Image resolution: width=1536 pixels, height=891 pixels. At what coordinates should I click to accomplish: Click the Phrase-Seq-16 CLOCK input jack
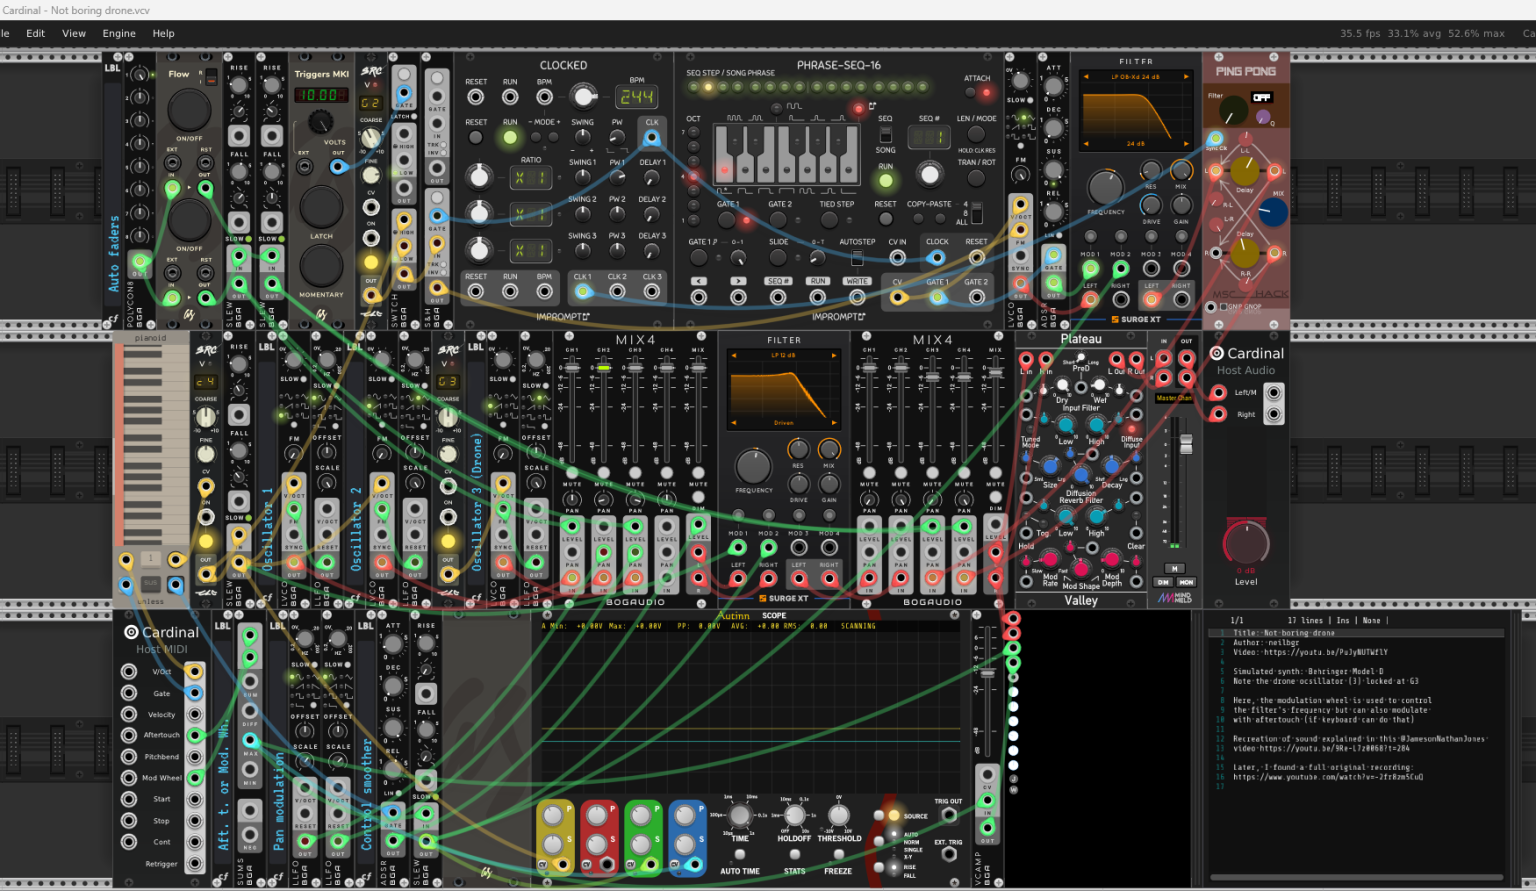[937, 258]
